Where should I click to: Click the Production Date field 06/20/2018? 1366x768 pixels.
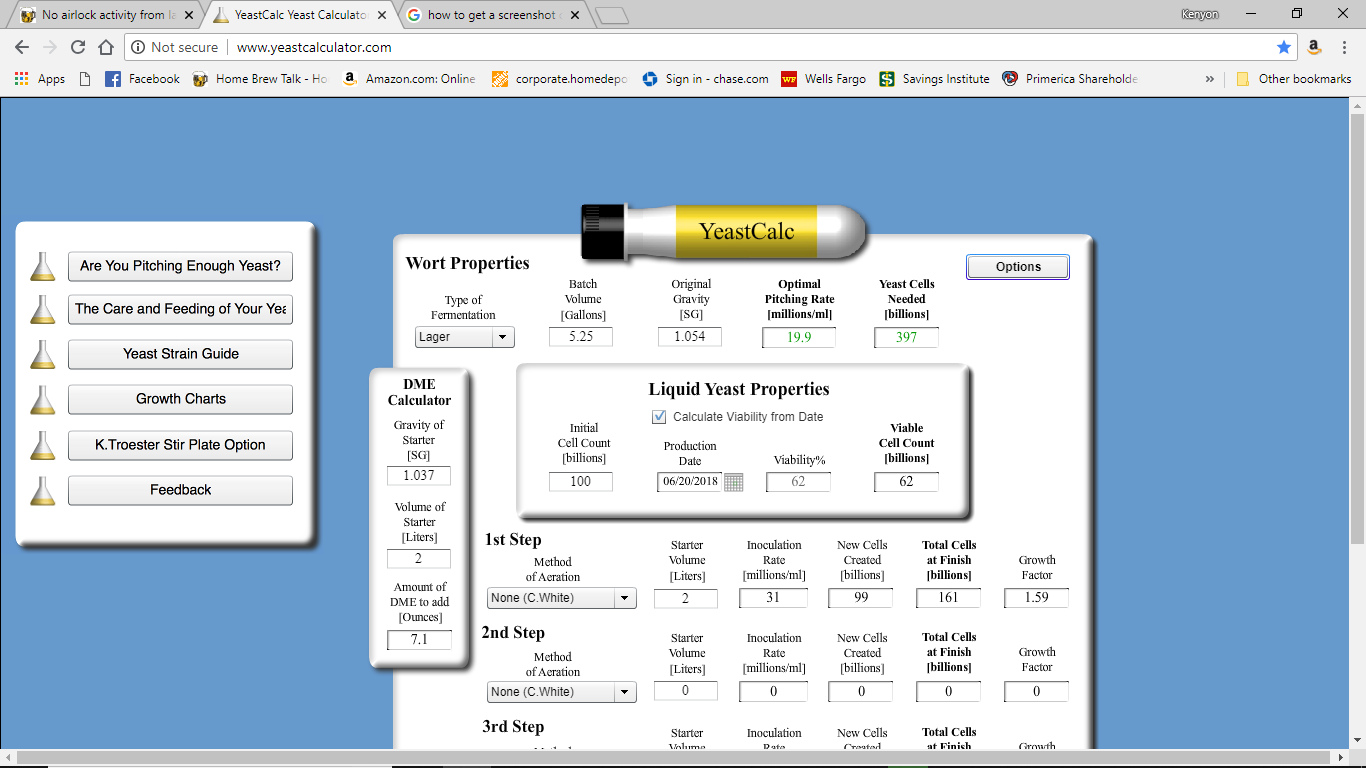tap(690, 482)
